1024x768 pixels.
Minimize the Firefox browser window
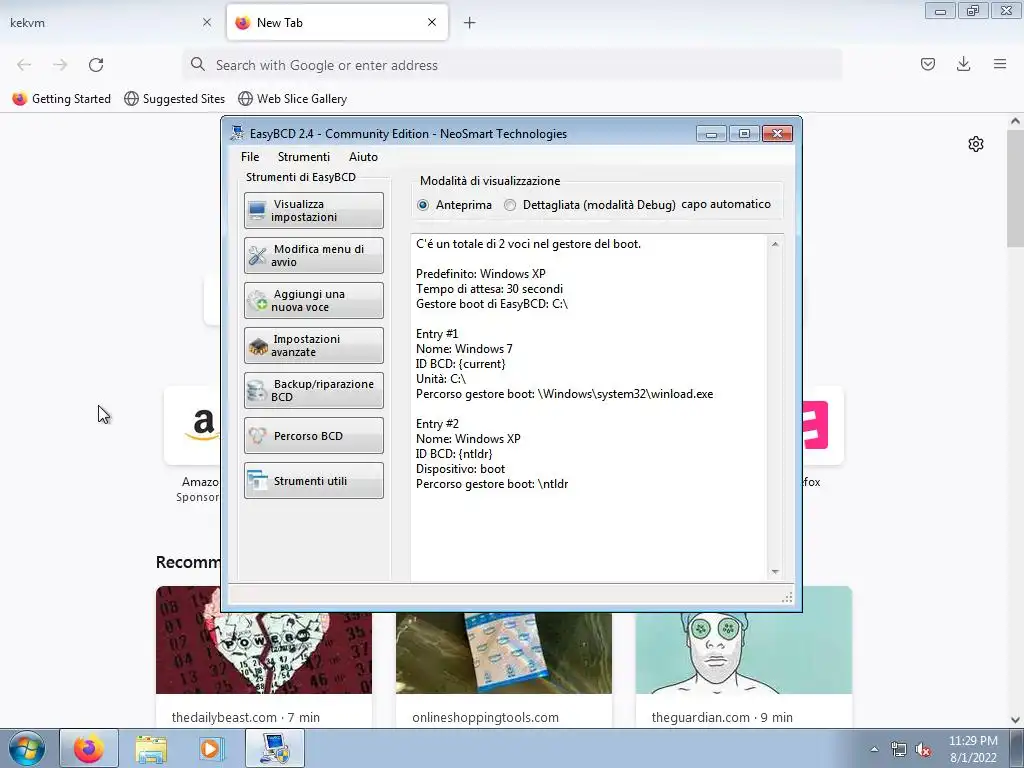click(x=940, y=10)
